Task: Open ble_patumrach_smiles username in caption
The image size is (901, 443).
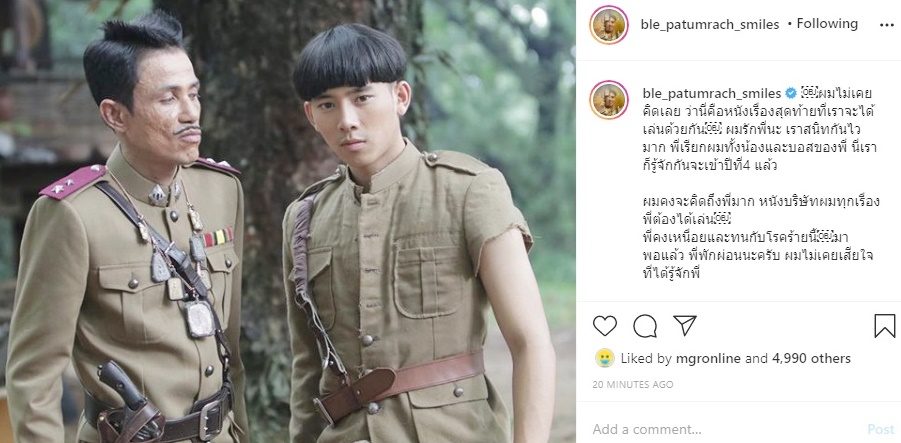Action: [711, 93]
